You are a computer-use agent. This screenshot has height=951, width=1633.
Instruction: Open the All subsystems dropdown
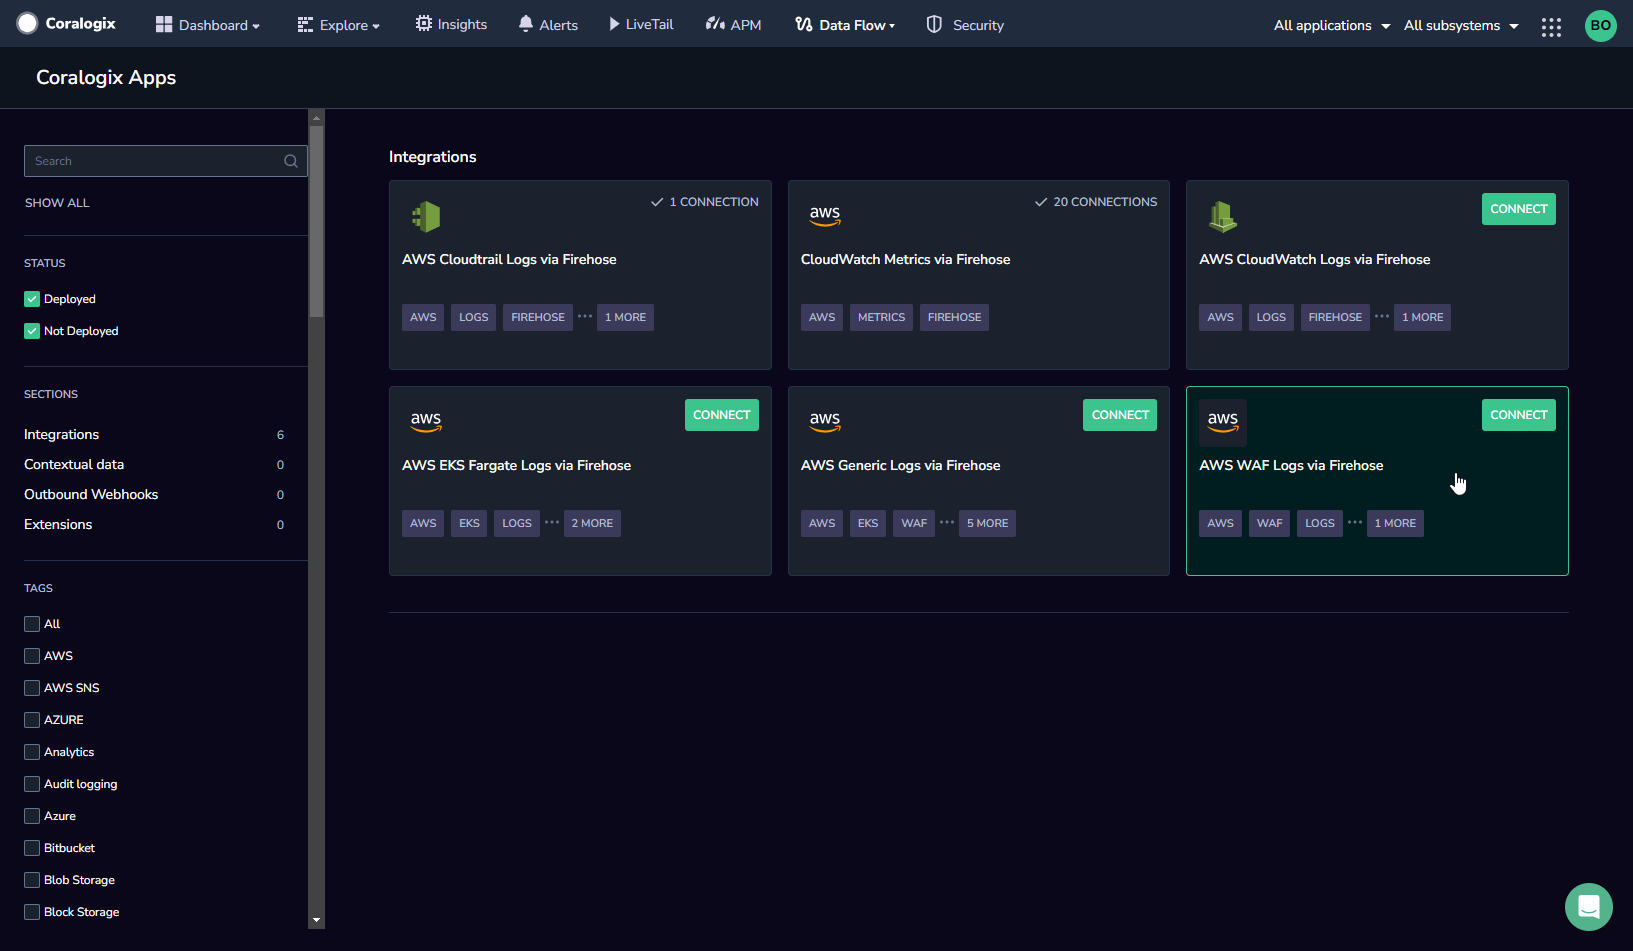click(x=1461, y=25)
